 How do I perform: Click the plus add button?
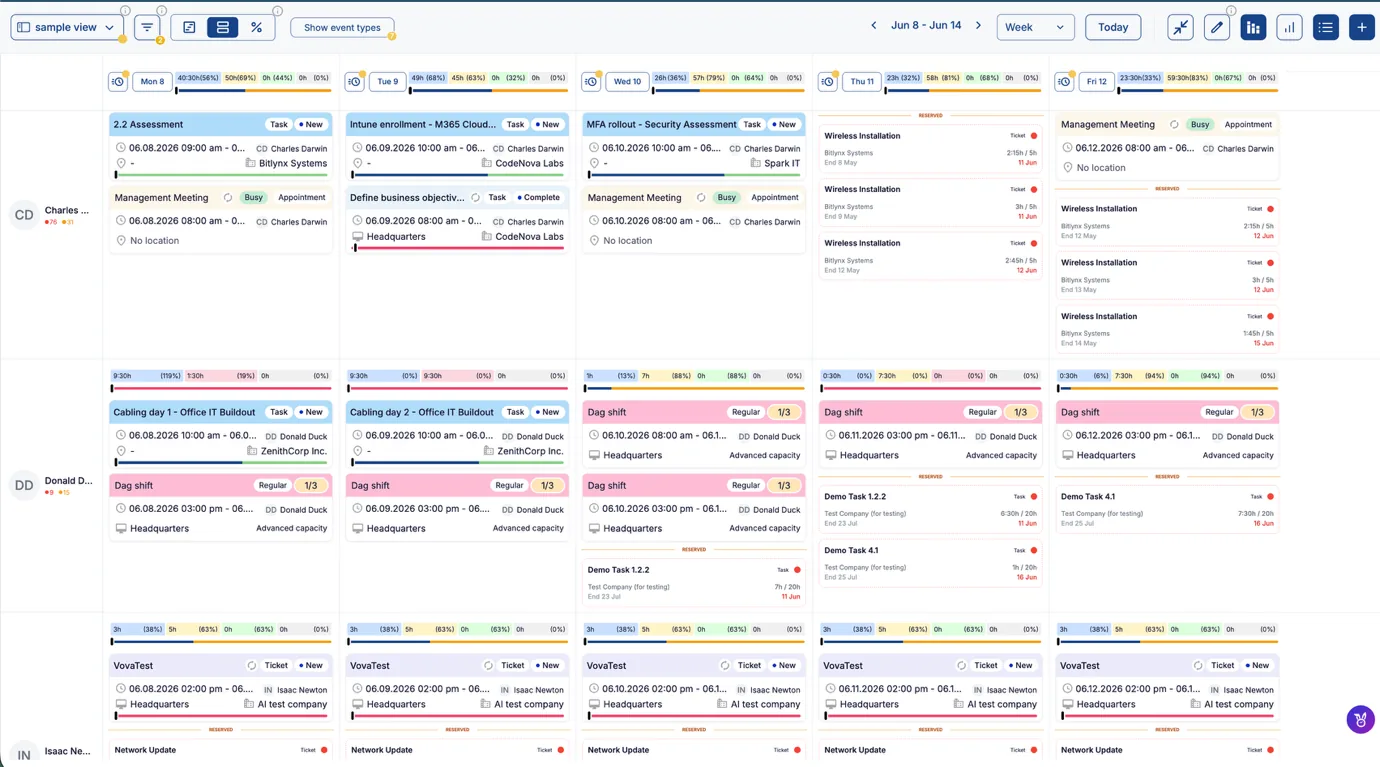1361,27
